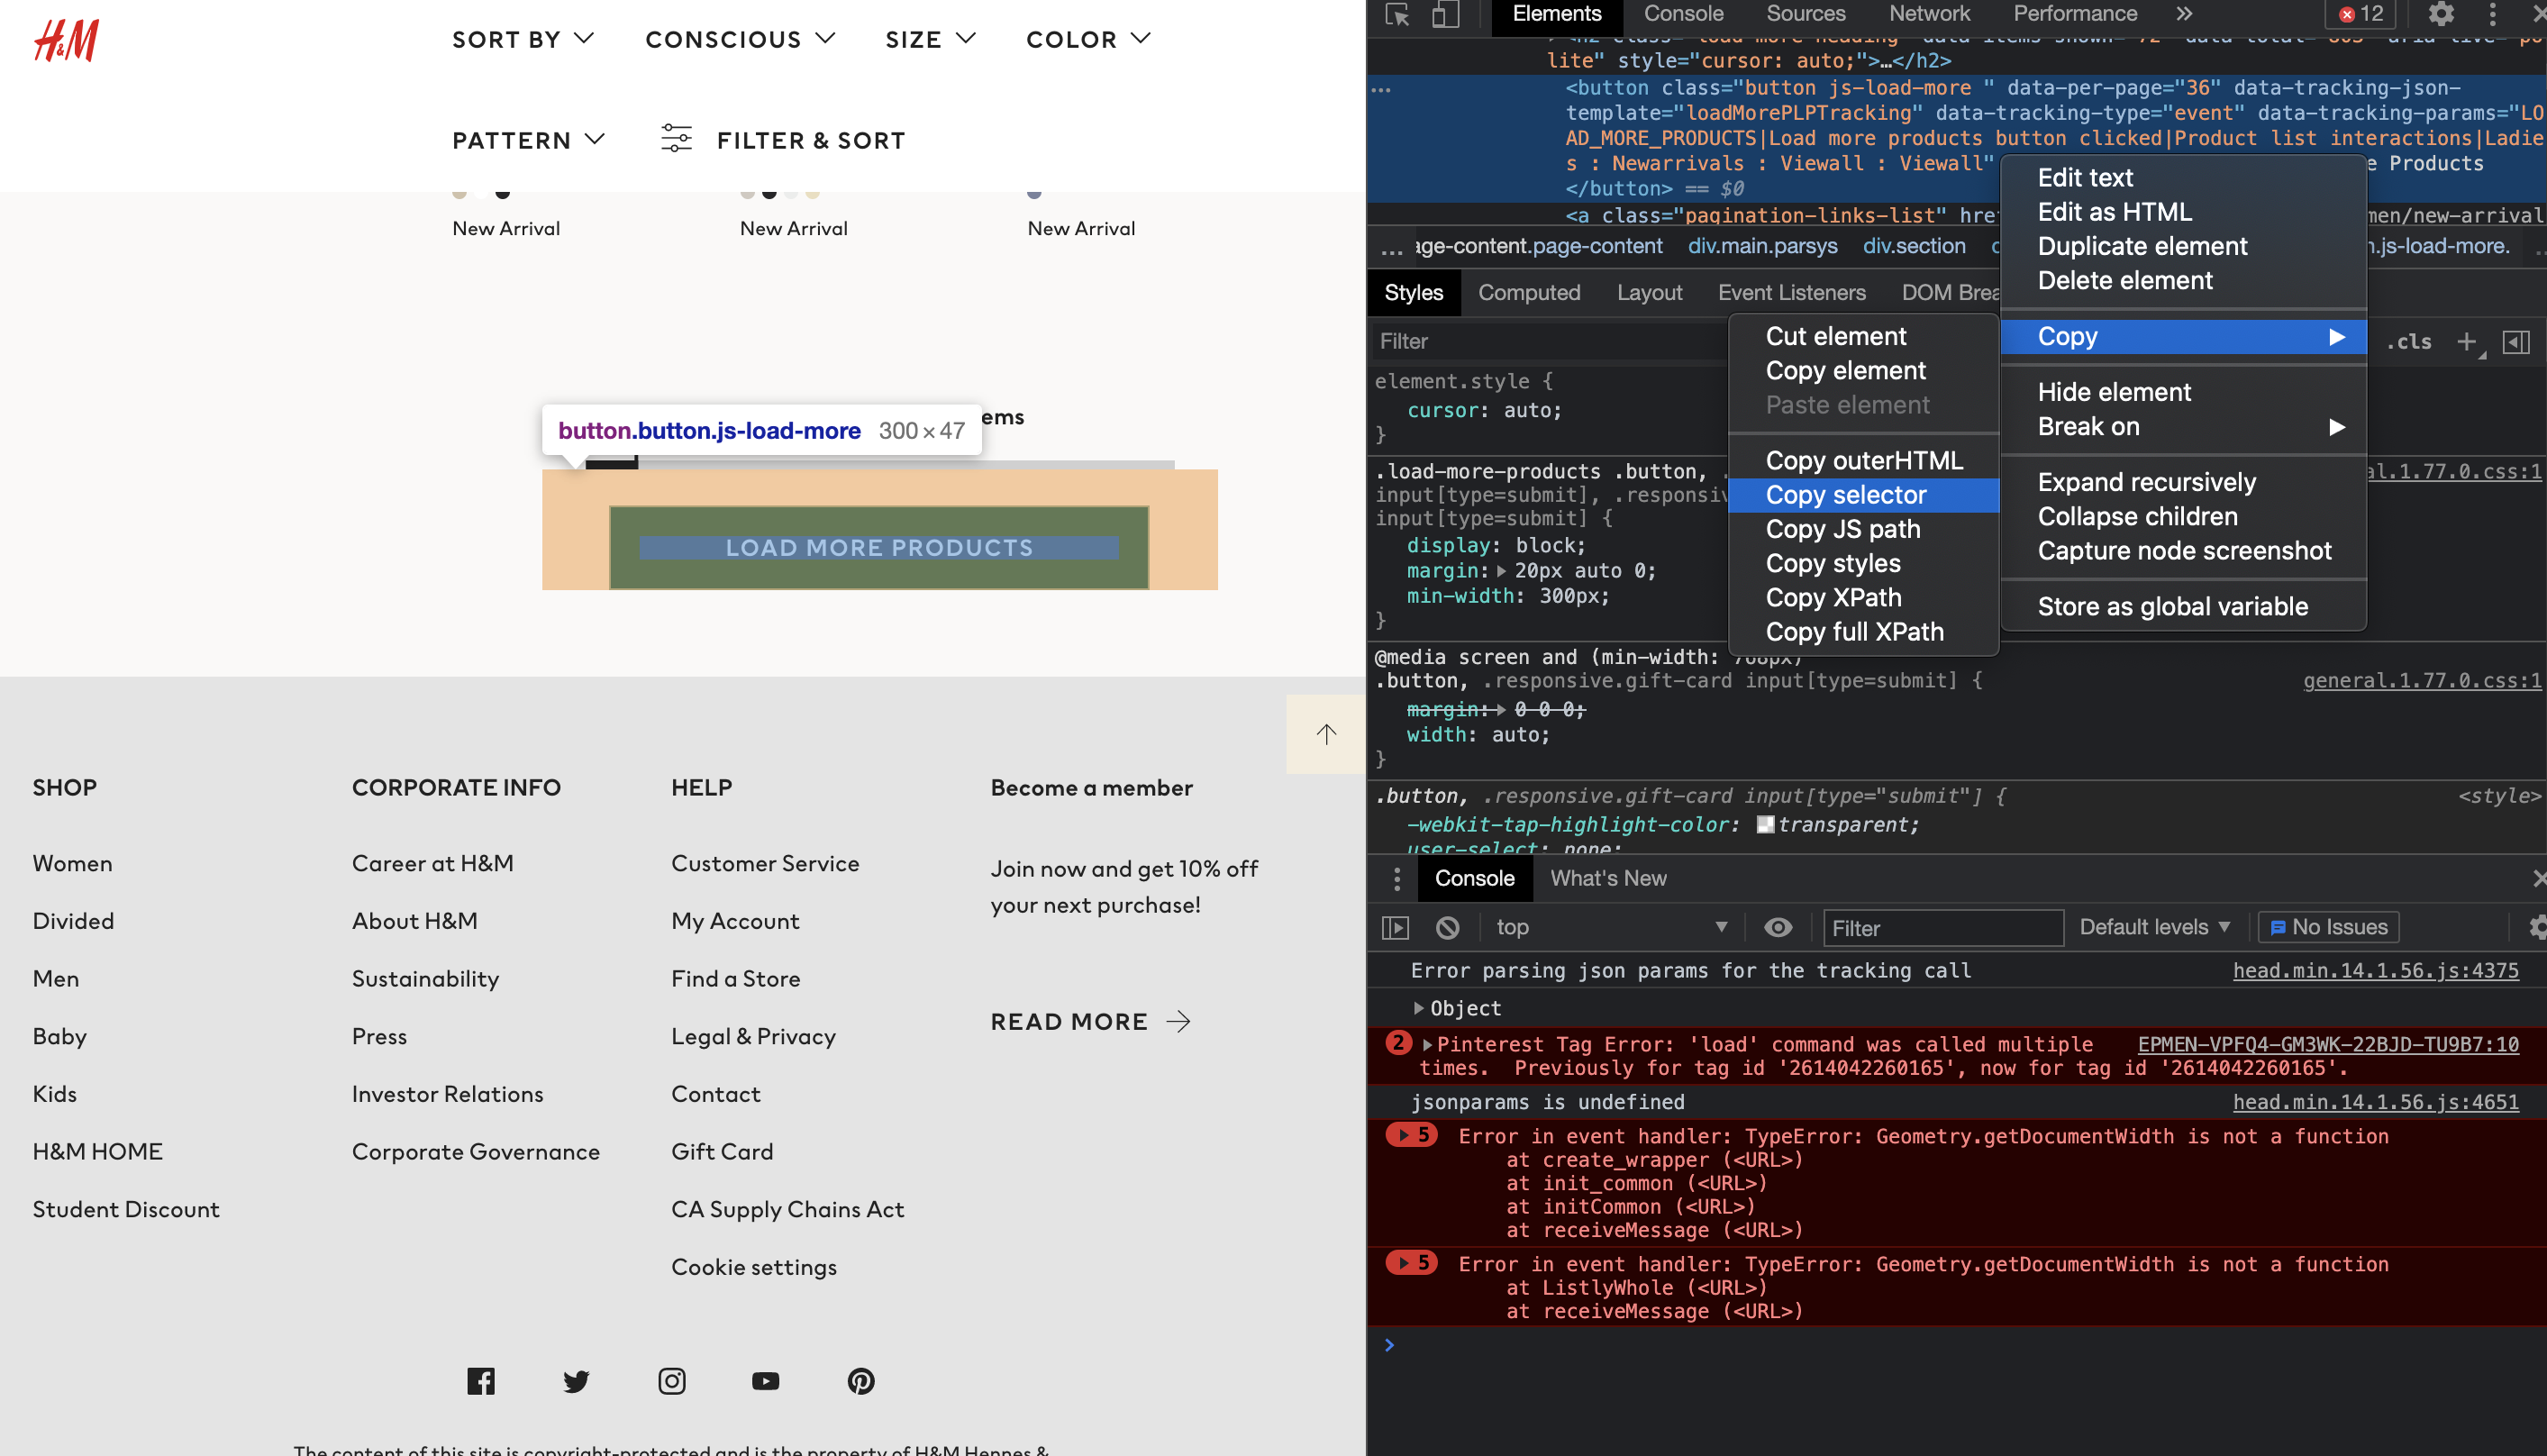Viewport: 2547px width, 1456px height.
Task: Click the console sidebar toggle icon
Action: point(1395,927)
